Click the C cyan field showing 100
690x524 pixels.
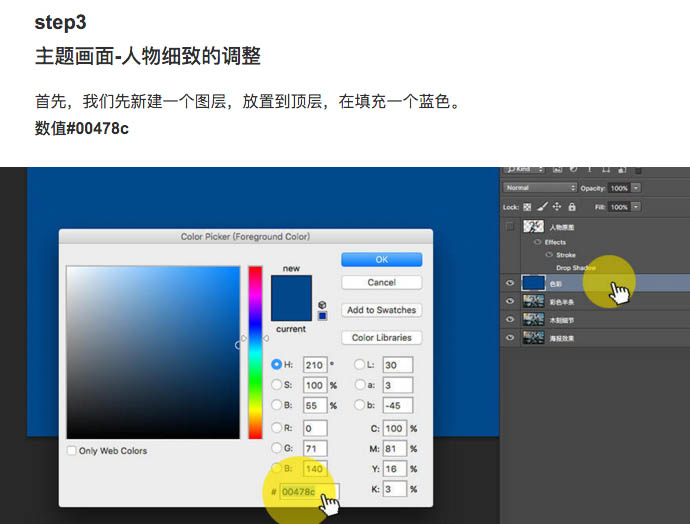tap(394, 428)
